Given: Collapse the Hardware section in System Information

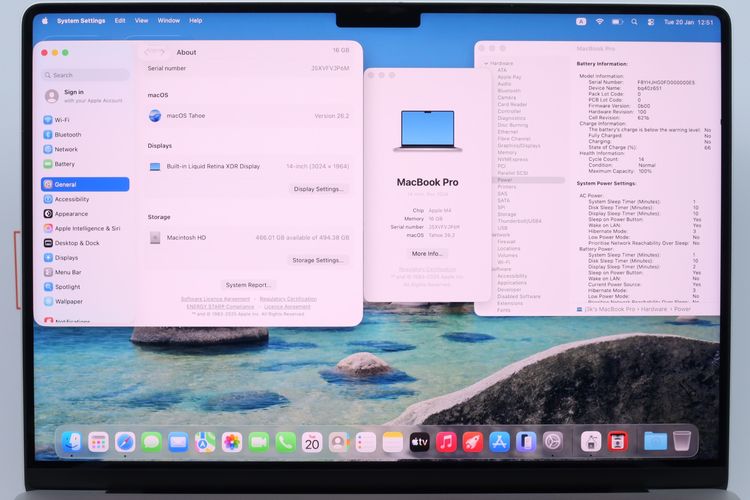Looking at the screenshot, I should click(486, 63).
